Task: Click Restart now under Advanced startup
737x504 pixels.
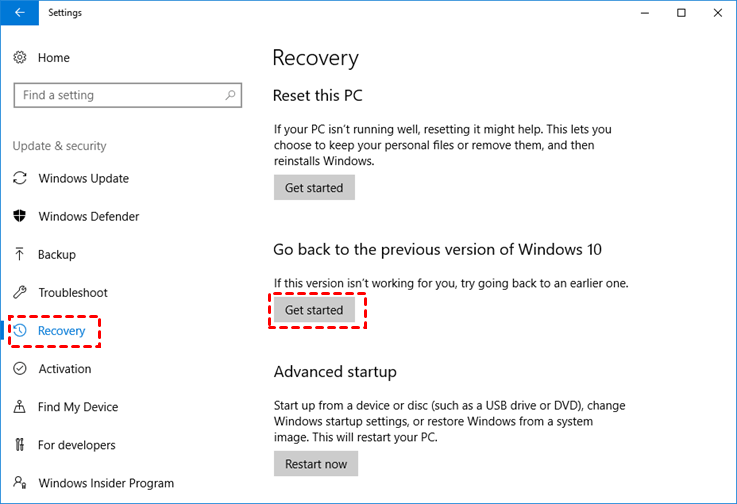Action: point(315,464)
